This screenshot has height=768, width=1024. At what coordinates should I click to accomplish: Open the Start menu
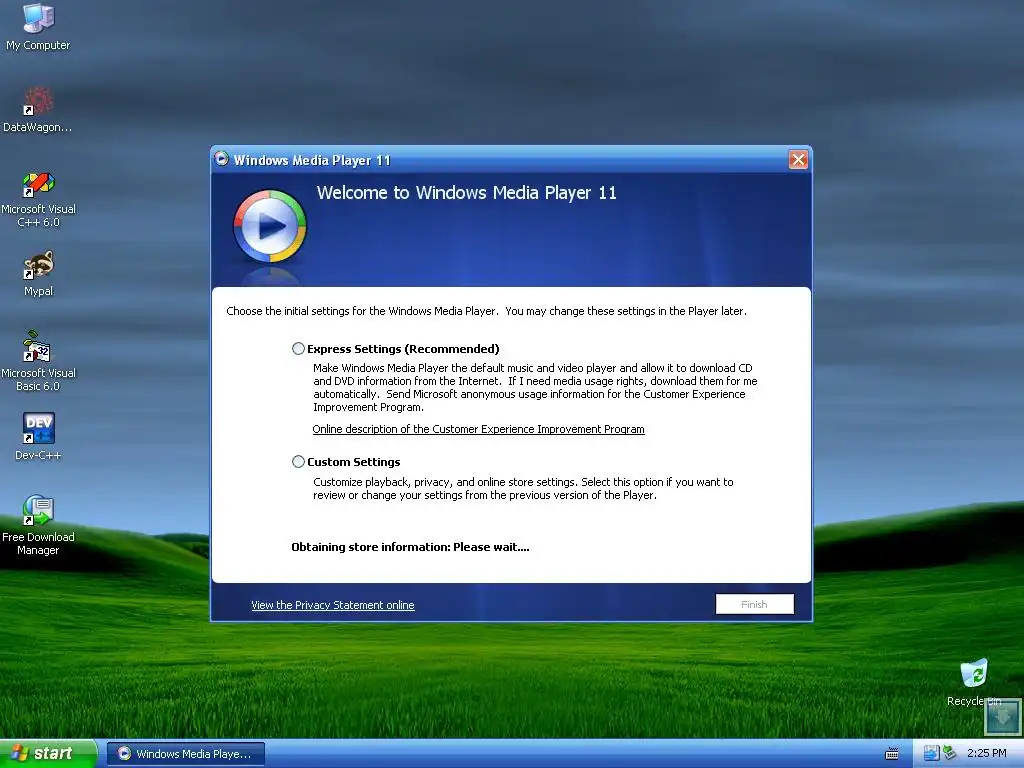point(48,753)
